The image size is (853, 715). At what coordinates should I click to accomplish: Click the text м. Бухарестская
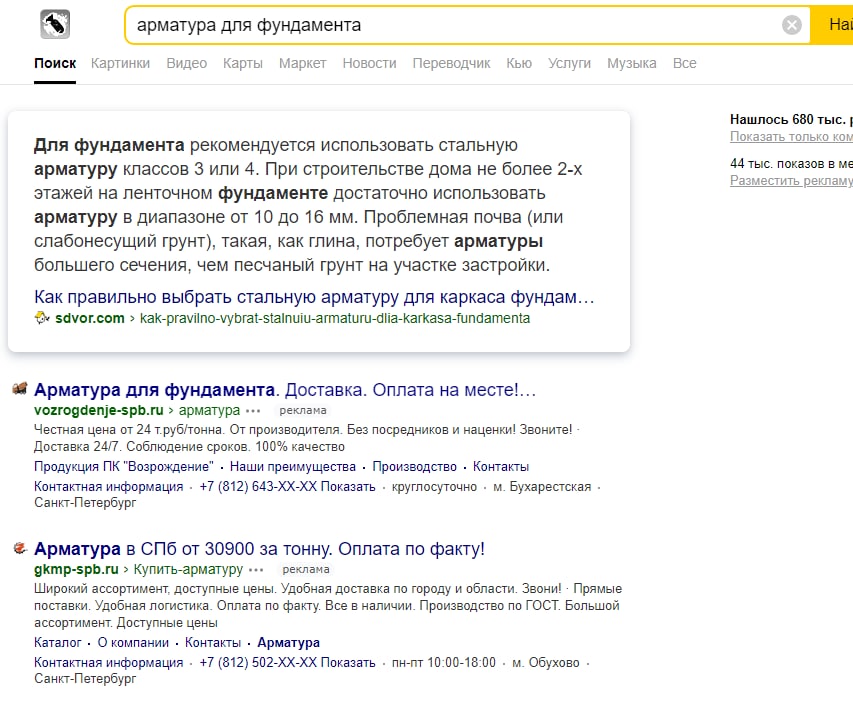click(x=542, y=486)
